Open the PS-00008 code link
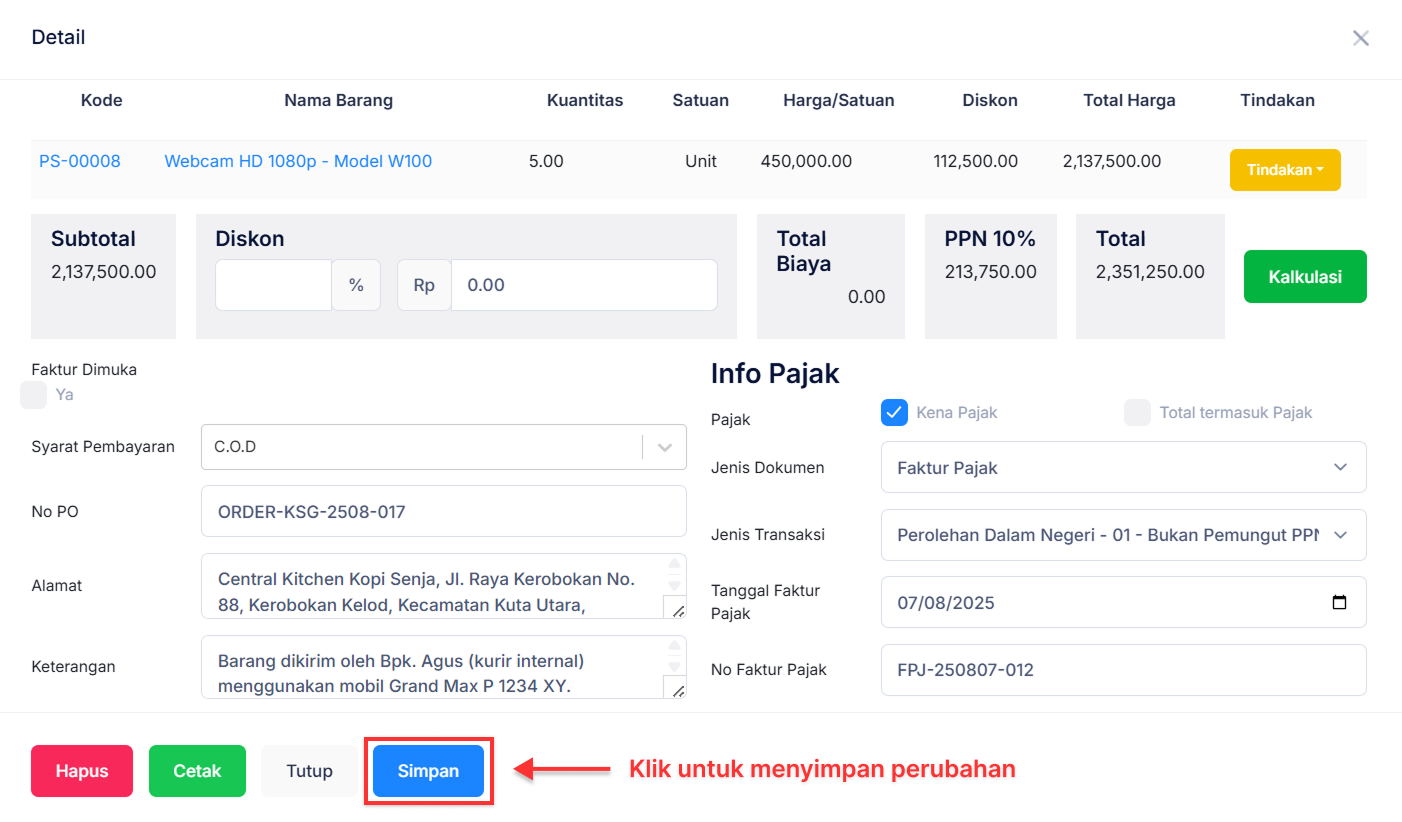 79,161
